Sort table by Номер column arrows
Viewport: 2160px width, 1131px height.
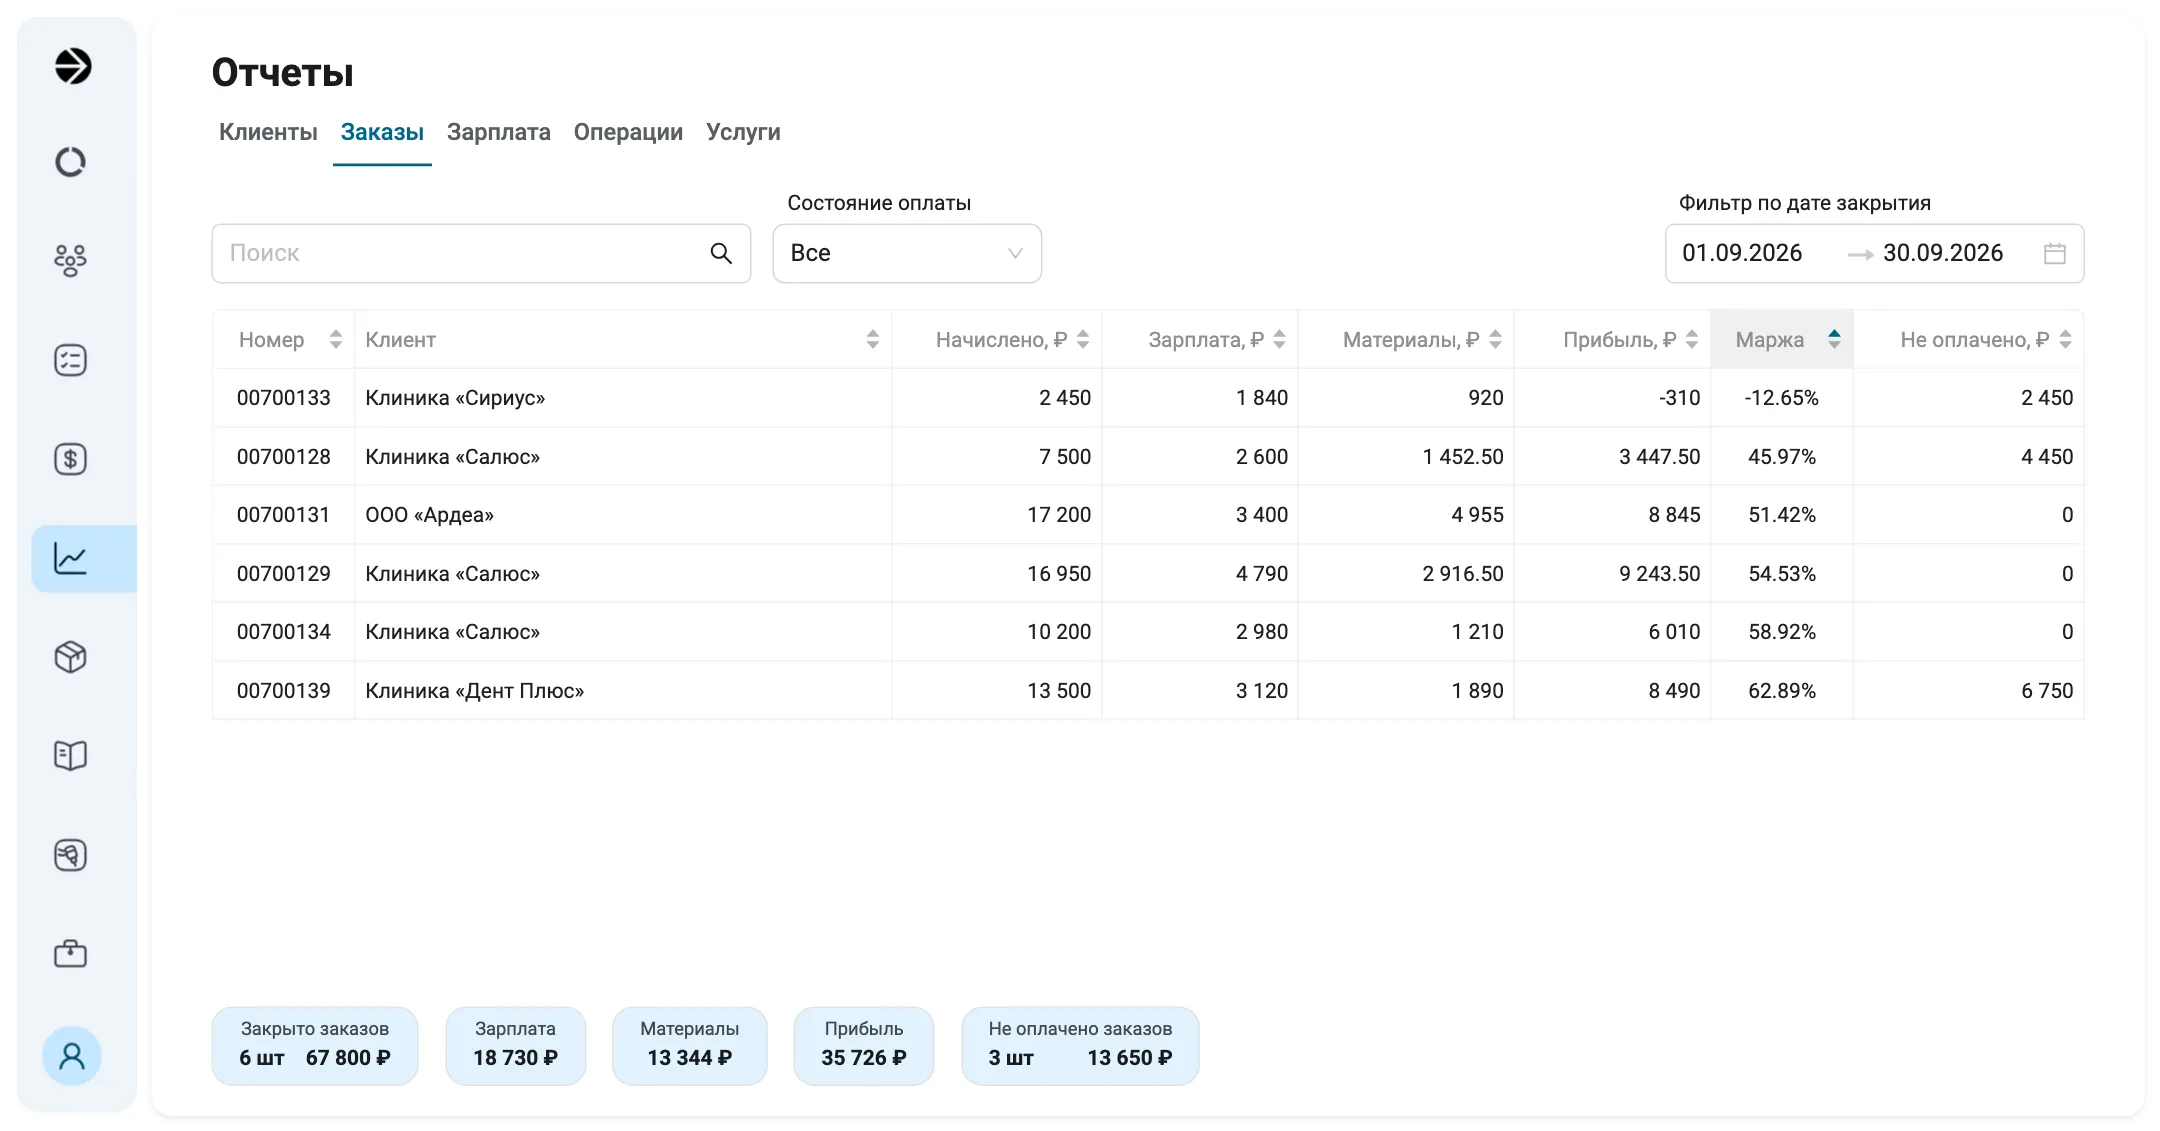336,340
